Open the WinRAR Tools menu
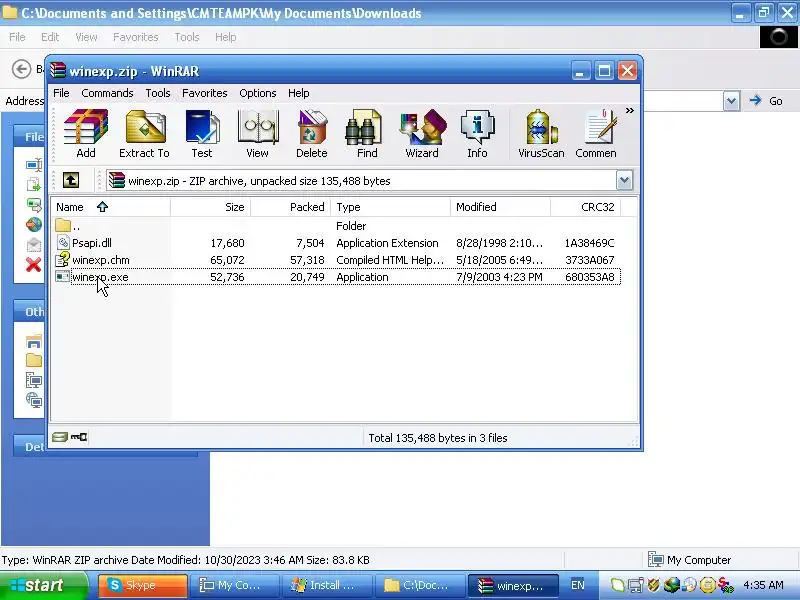Image resolution: width=800 pixels, height=600 pixels. [158, 93]
